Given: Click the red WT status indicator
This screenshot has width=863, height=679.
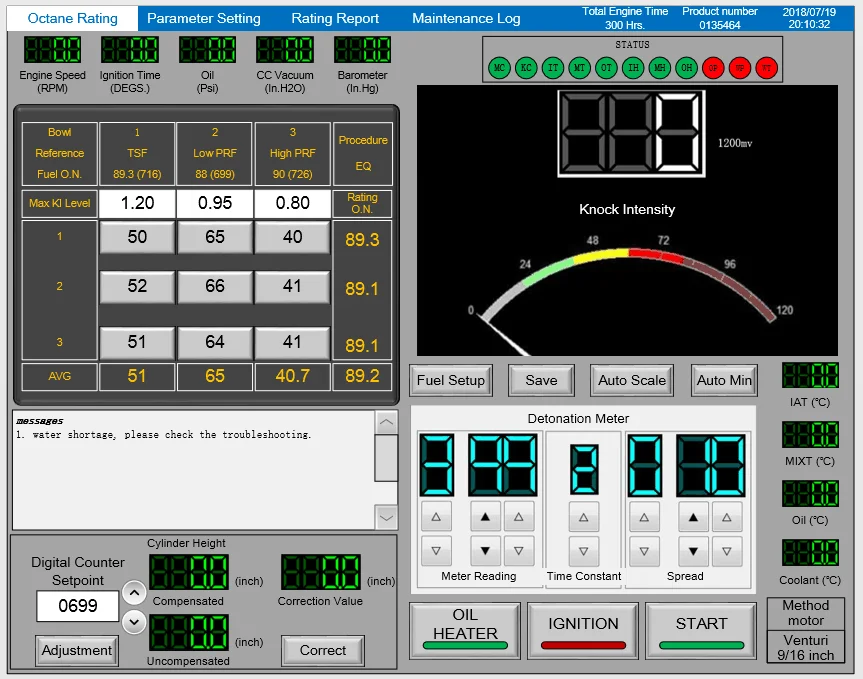Looking at the screenshot, I should pos(765,68).
